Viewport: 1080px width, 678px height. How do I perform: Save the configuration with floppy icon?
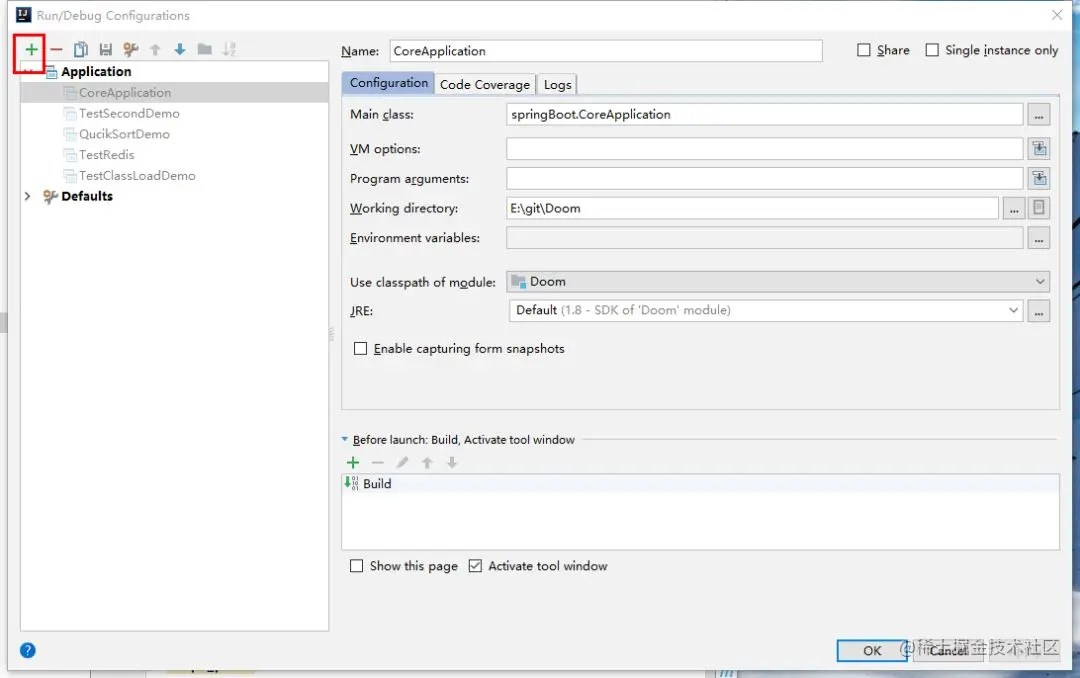tap(105, 49)
